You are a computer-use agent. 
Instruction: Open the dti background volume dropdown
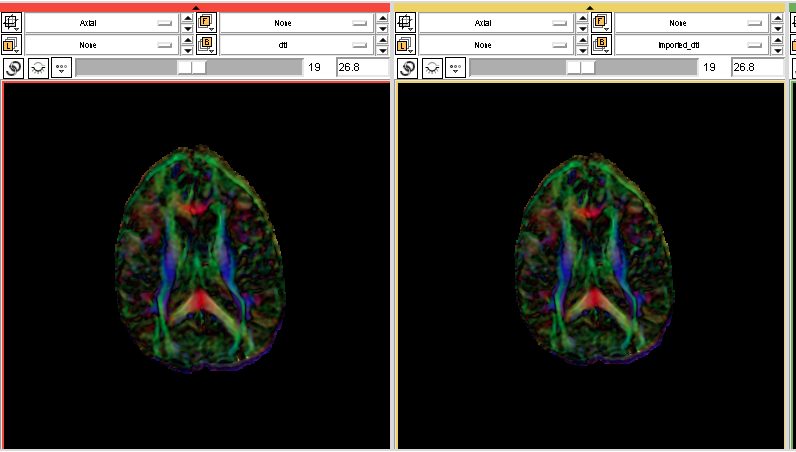click(296, 44)
